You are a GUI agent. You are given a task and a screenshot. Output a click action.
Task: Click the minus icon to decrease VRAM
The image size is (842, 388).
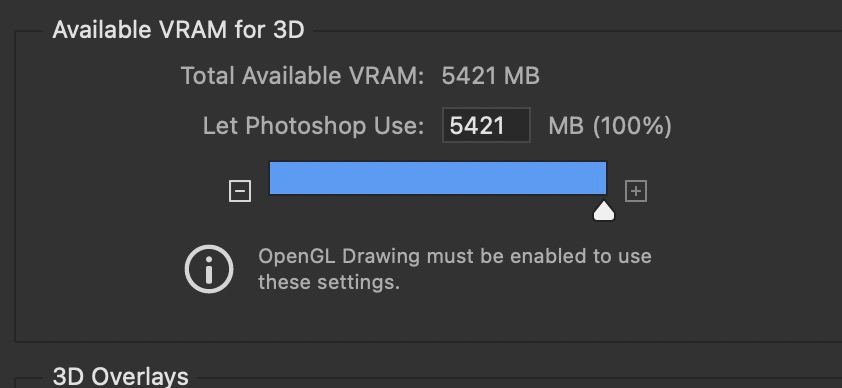click(239, 191)
